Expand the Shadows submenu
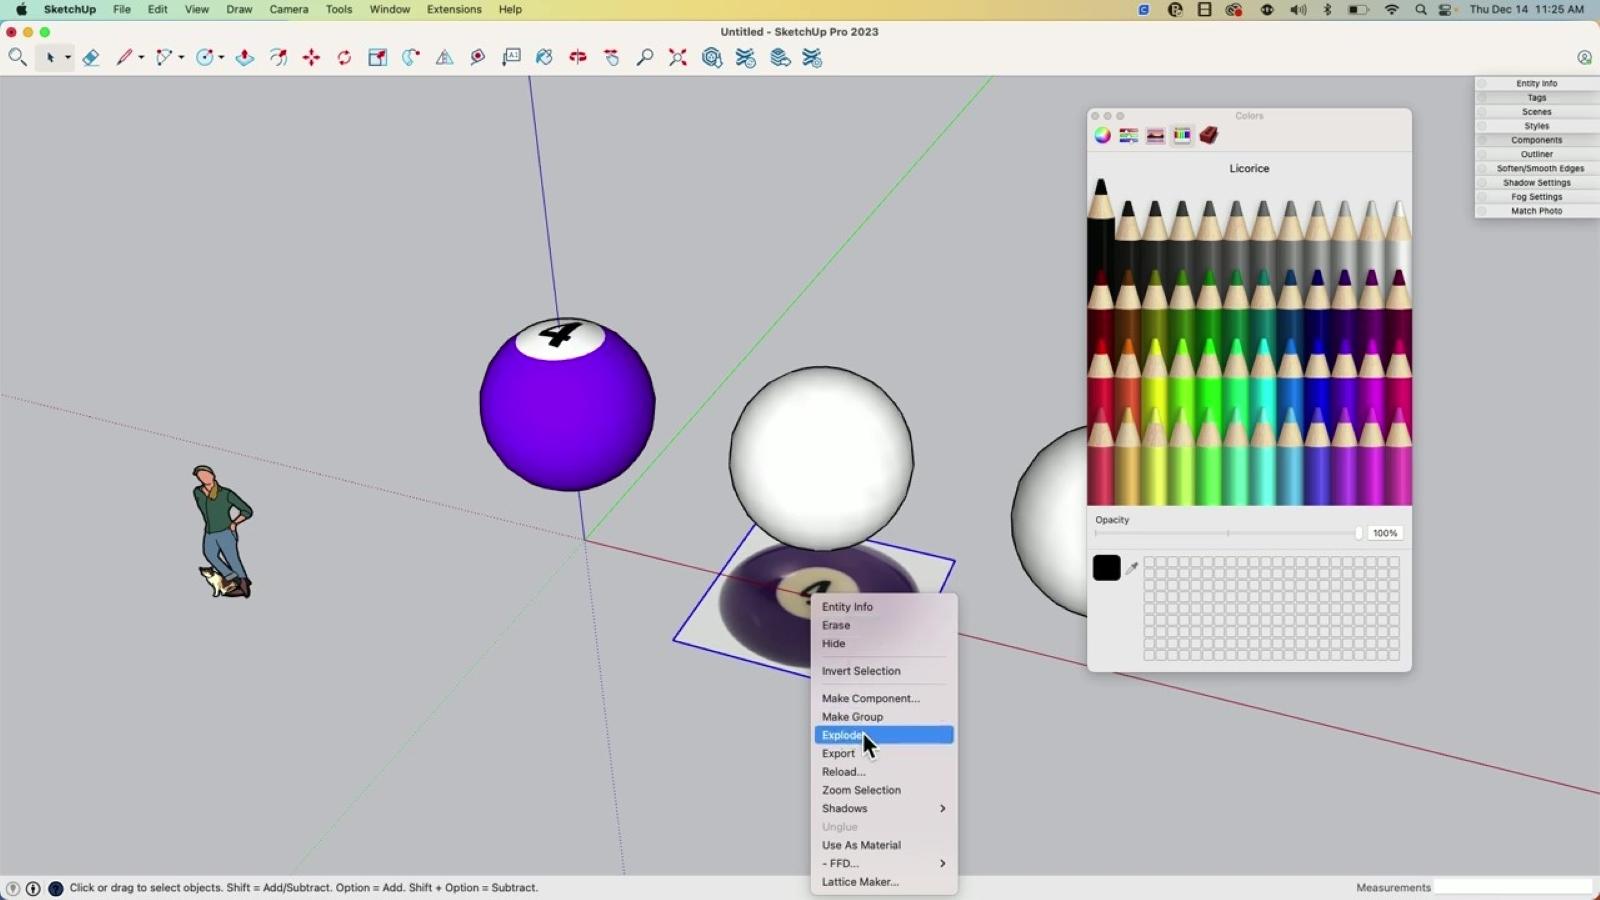 (x=883, y=808)
